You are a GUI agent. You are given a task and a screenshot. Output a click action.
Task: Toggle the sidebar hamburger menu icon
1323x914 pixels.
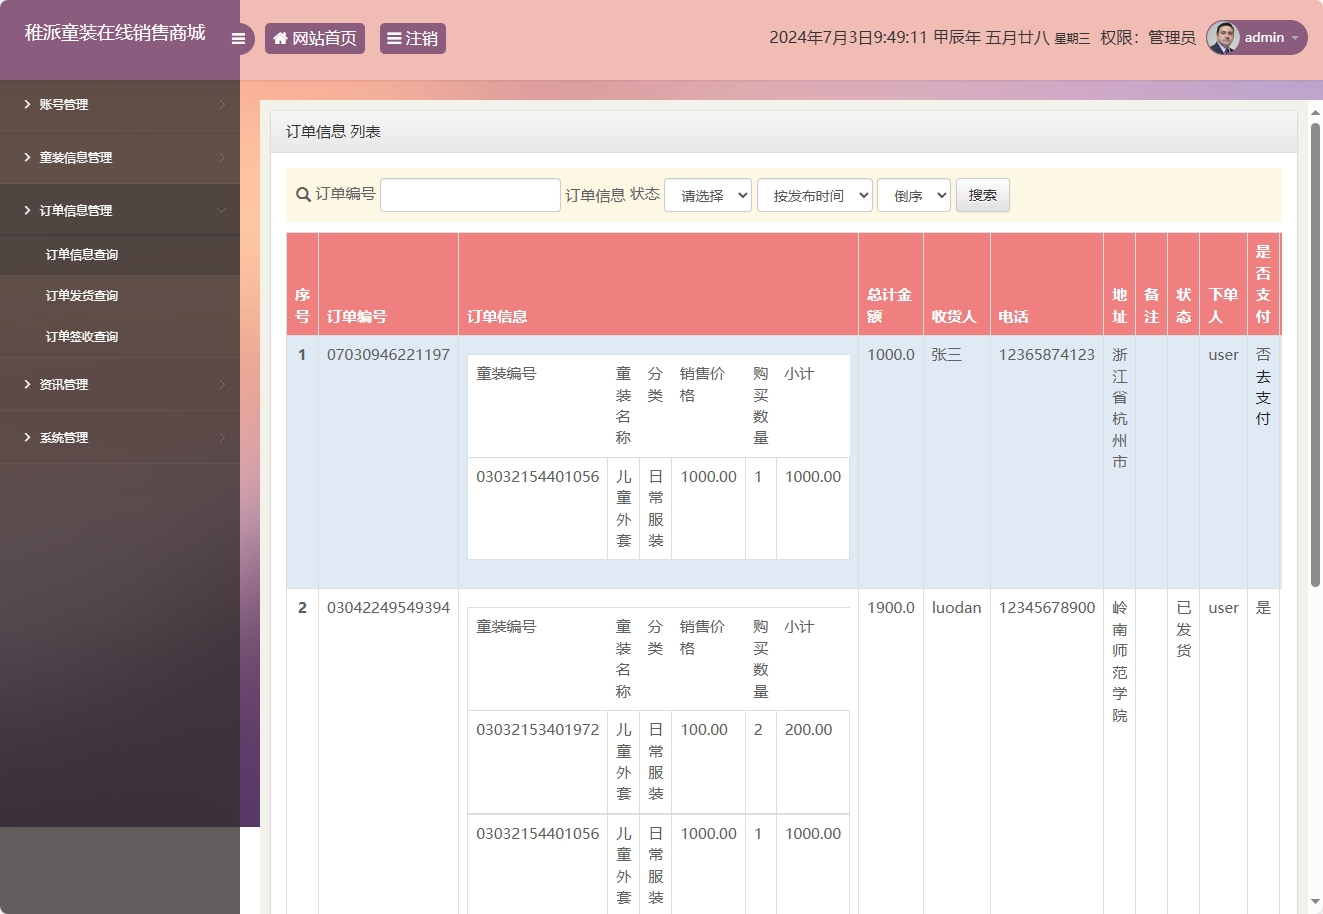coord(238,39)
